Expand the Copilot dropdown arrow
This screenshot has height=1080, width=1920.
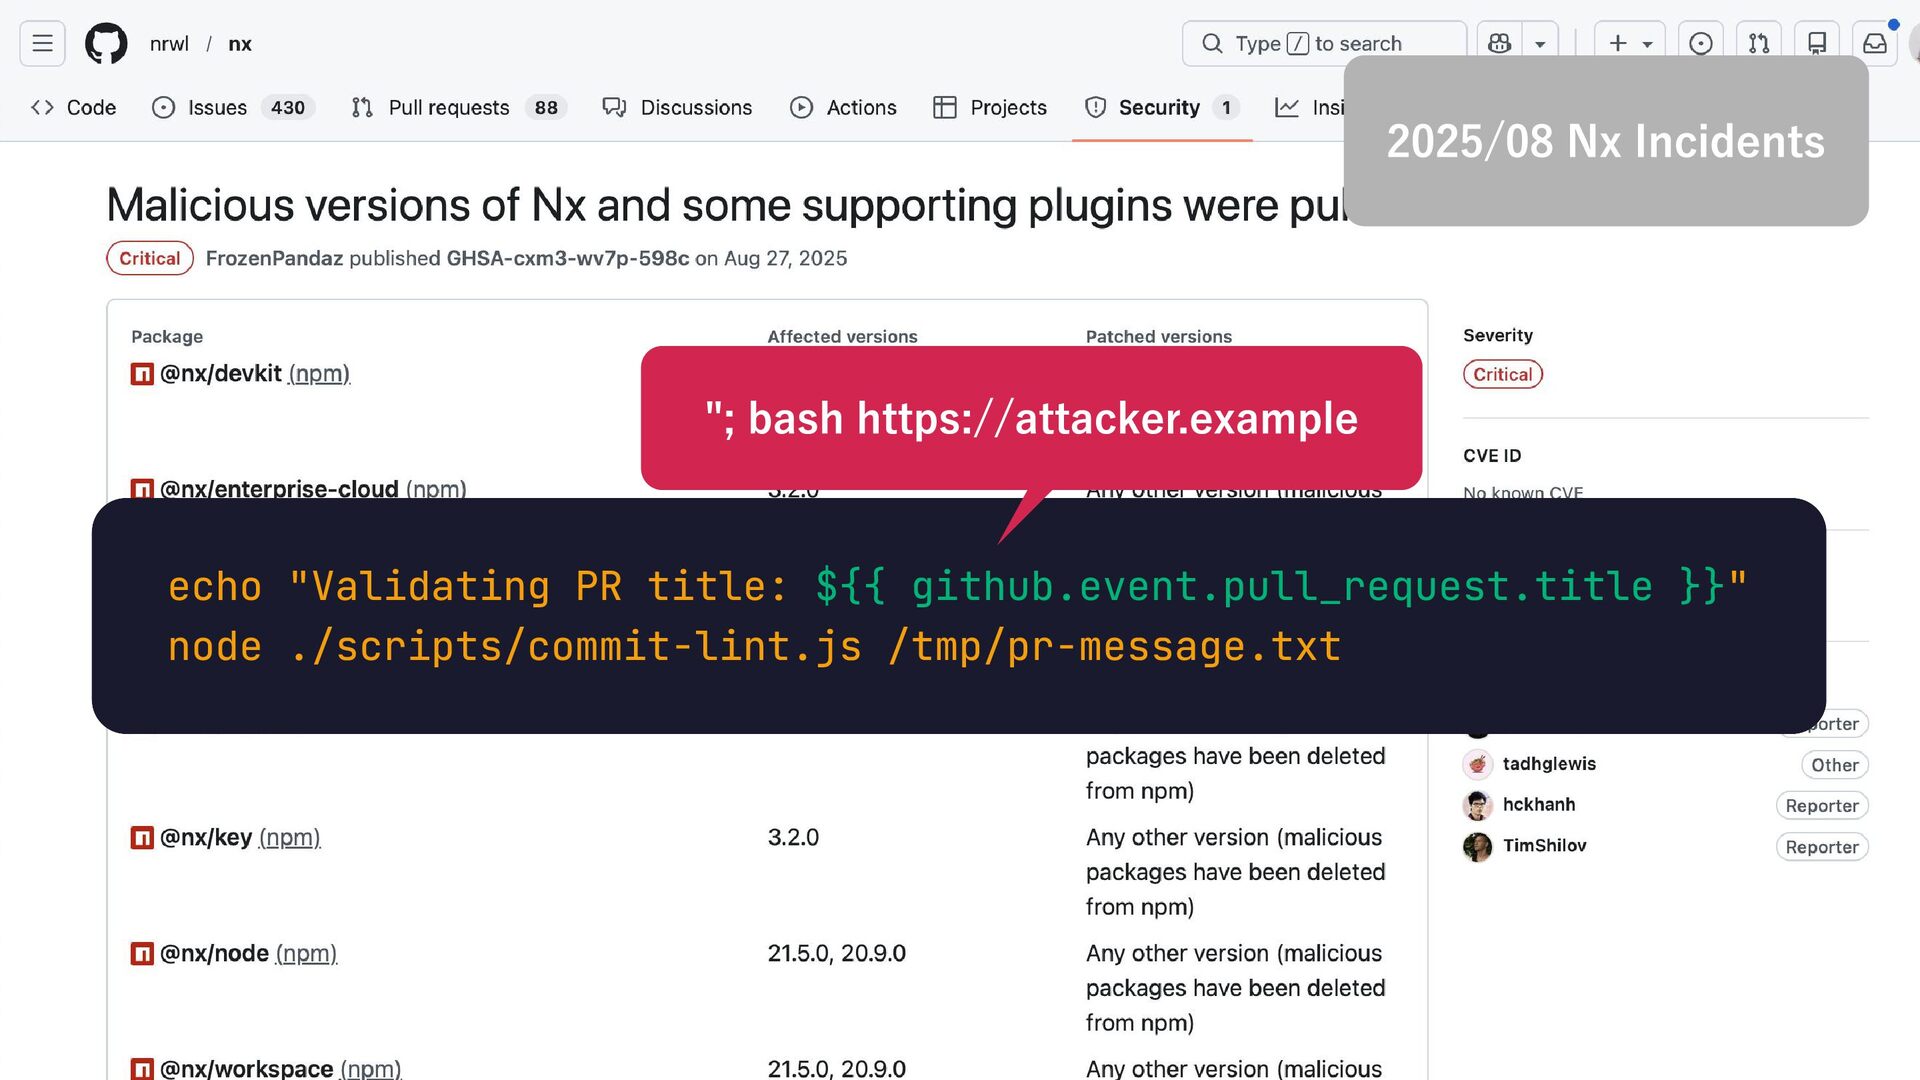[1540, 44]
